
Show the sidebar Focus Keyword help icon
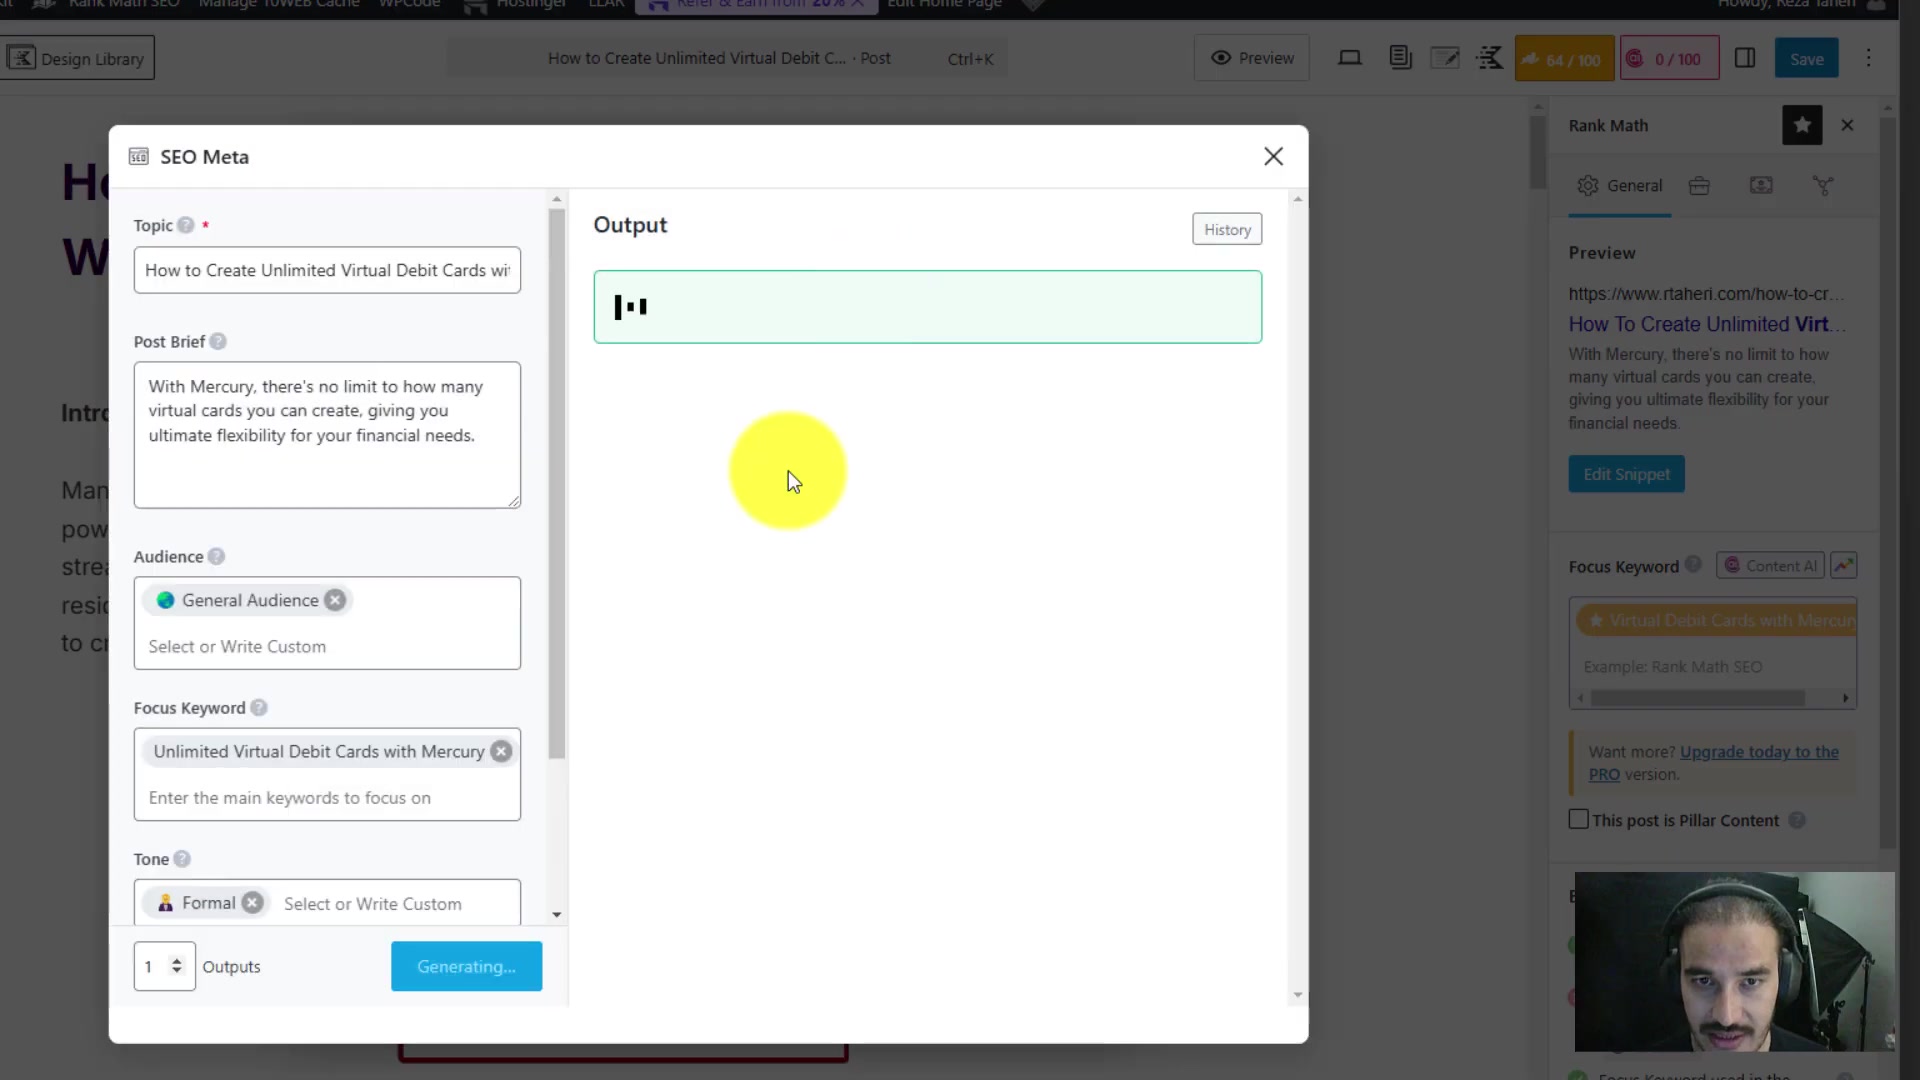1693,565
